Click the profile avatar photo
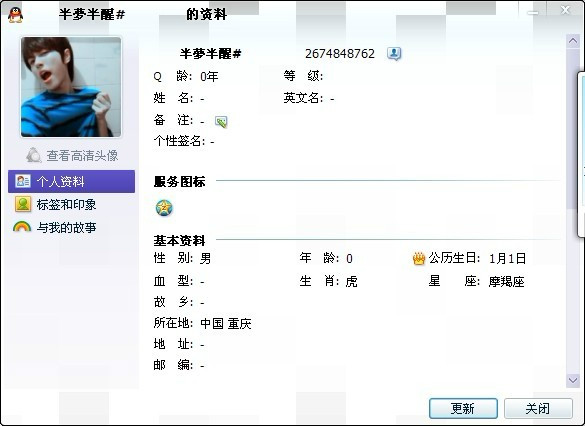The height and width of the screenshot is (426, 585). pos(71,87)
